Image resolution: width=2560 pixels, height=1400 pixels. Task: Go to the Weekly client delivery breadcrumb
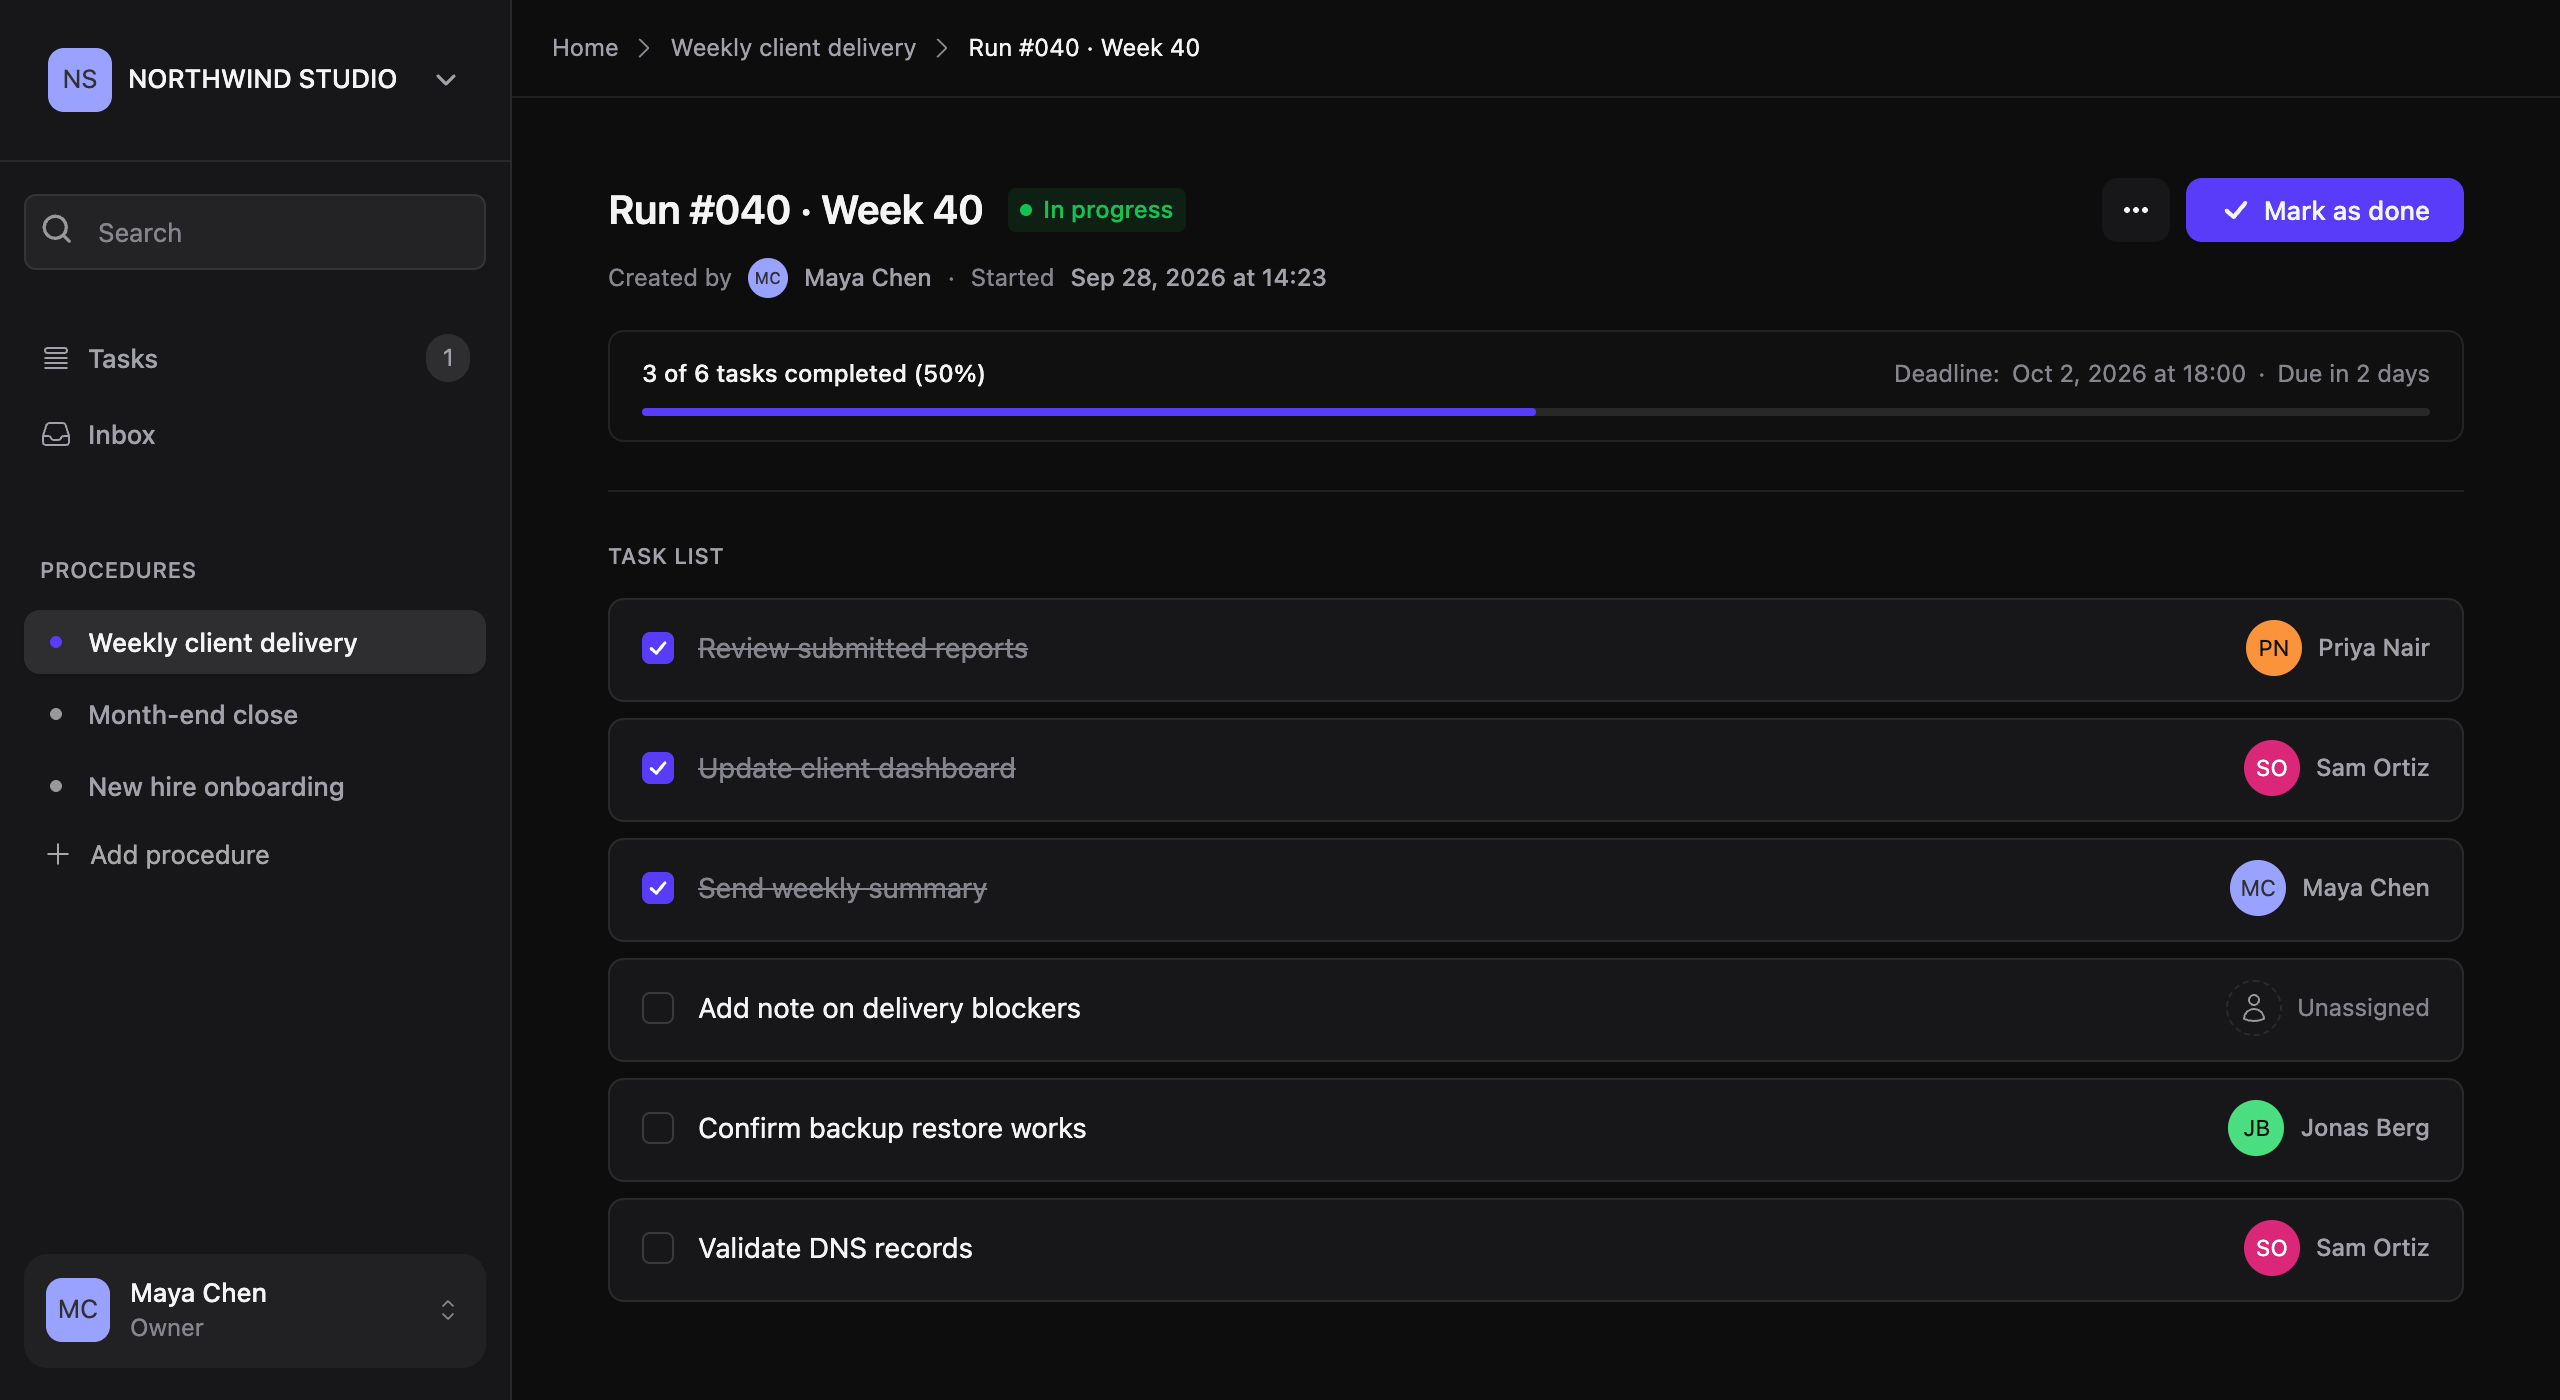tap(793, 47)
